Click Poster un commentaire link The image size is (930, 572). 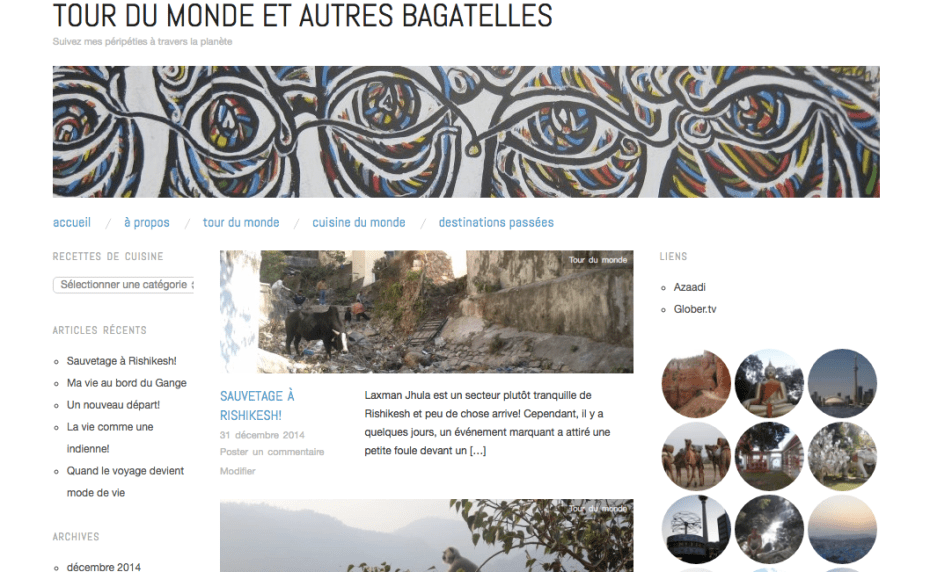[x=272, y=452]
